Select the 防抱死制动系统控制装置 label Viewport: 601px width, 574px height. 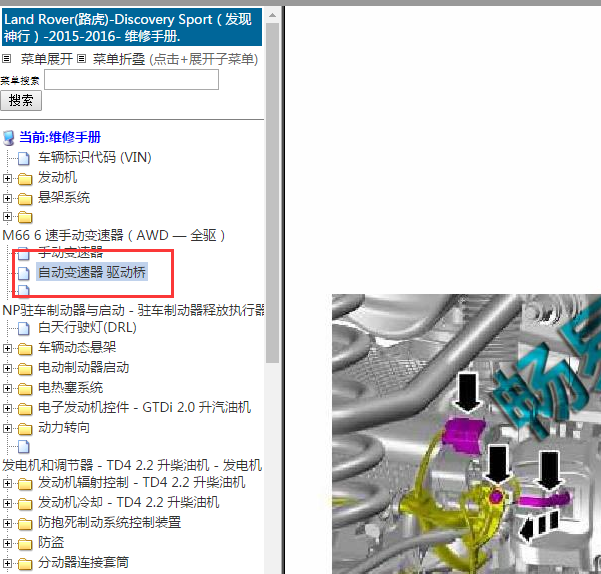(109, 522)
